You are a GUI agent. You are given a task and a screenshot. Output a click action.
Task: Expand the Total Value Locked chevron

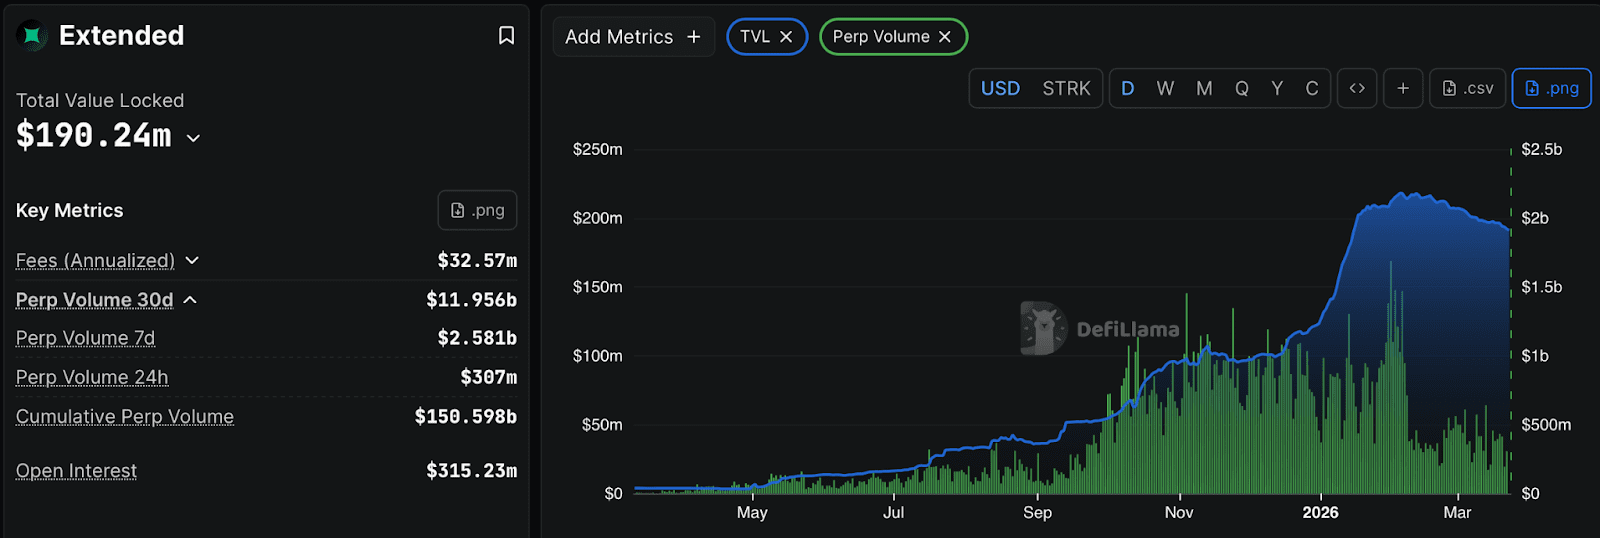click(x=194, y=138)
